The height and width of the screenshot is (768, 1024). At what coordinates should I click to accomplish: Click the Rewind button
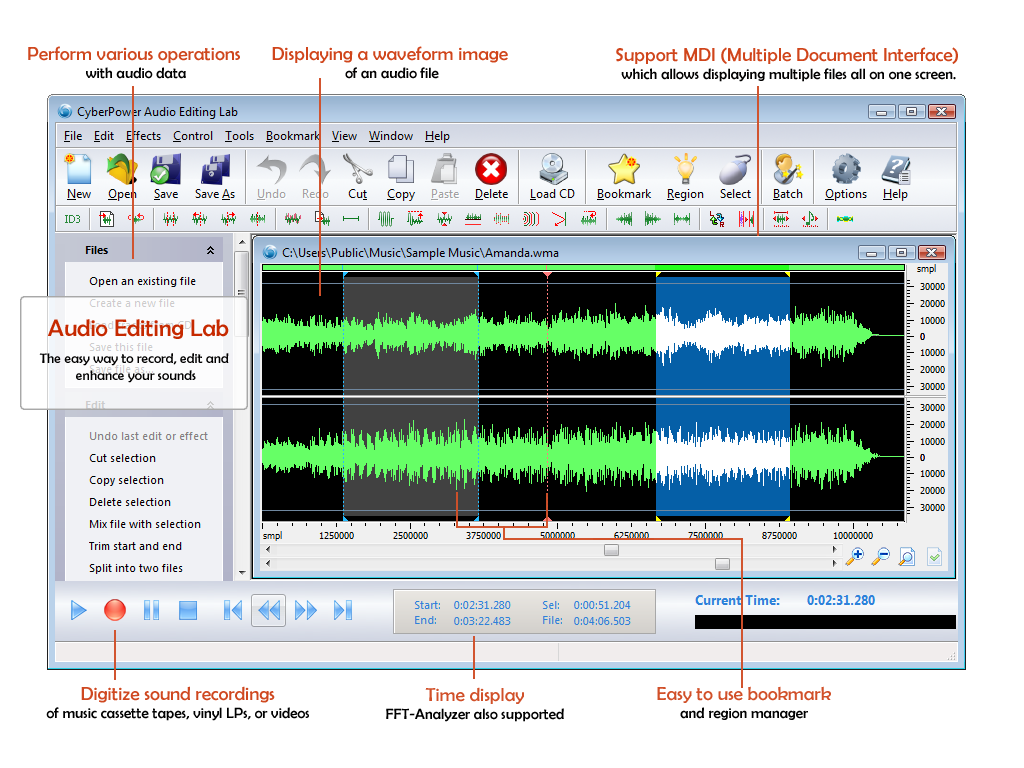[268, 610]
